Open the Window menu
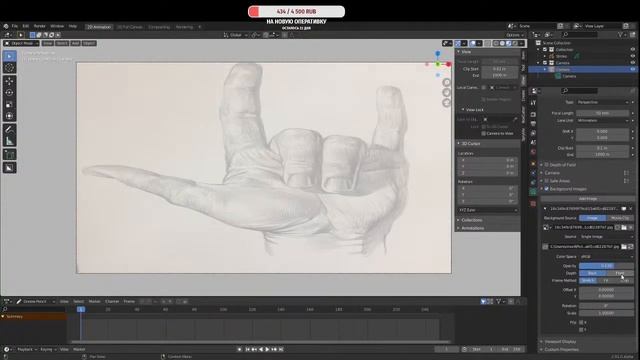 [57, 26]
